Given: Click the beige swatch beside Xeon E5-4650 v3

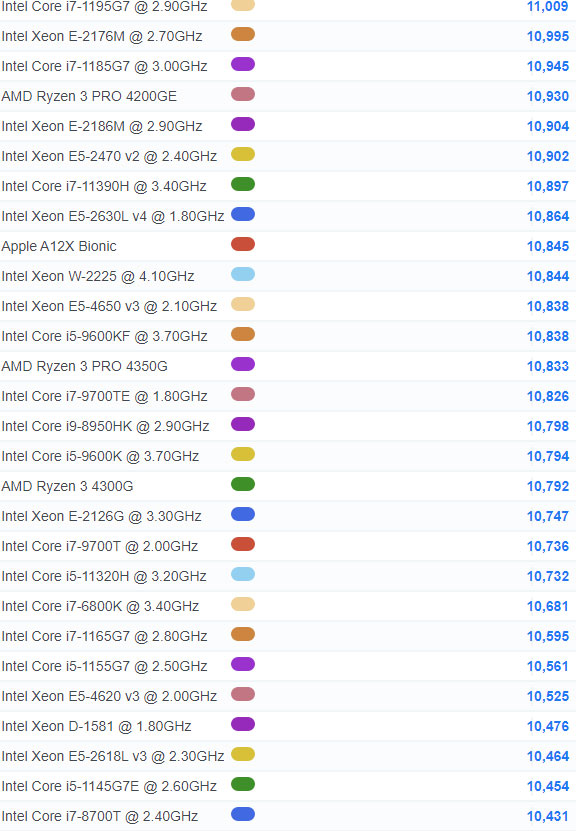Looking at the screenshot, I should point(243,304).
